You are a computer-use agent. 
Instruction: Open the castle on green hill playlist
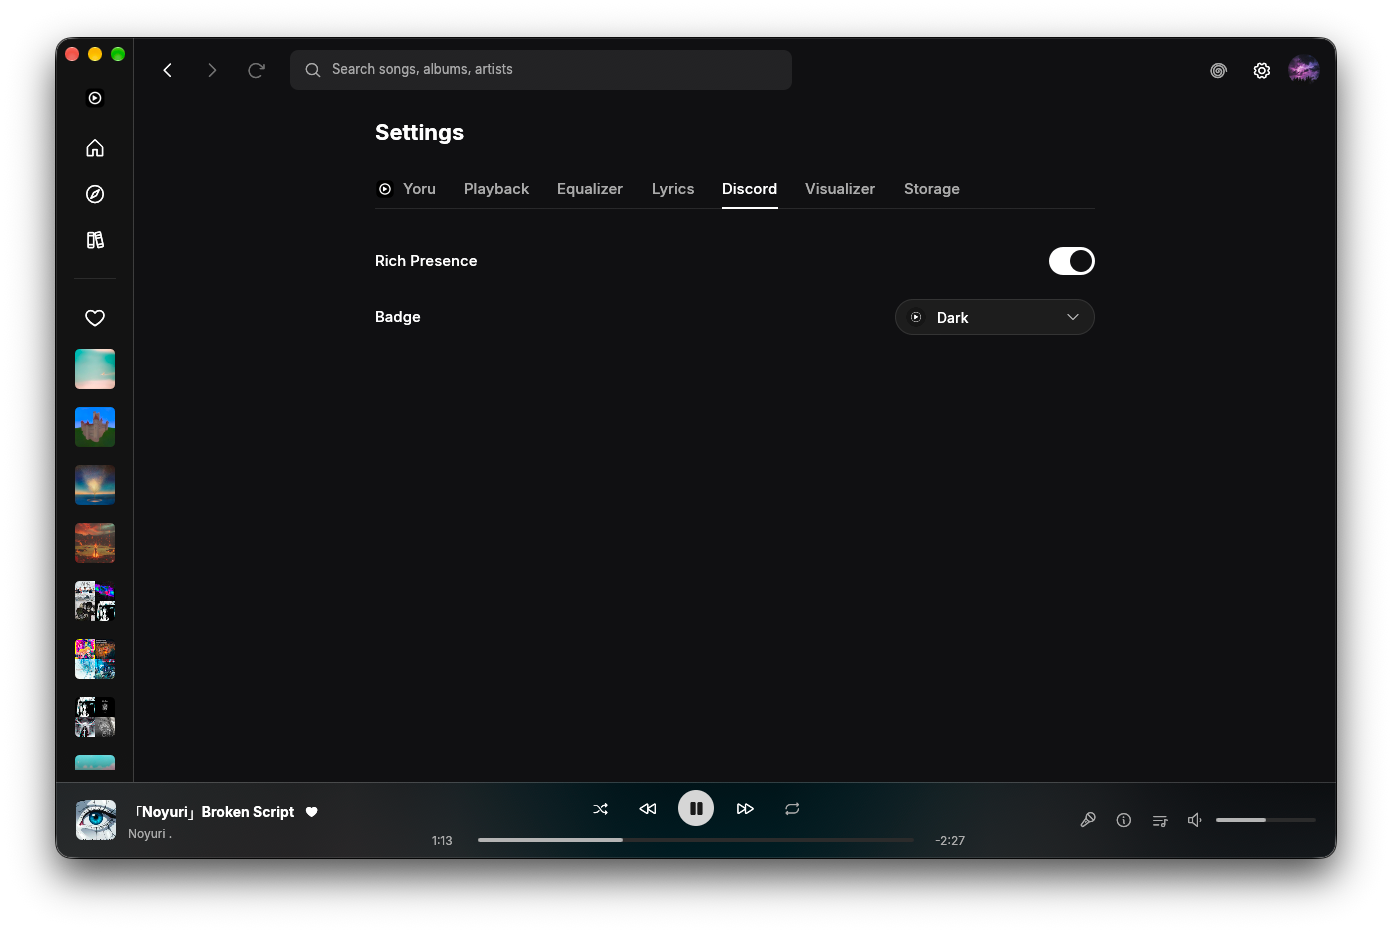click(95, 427)
